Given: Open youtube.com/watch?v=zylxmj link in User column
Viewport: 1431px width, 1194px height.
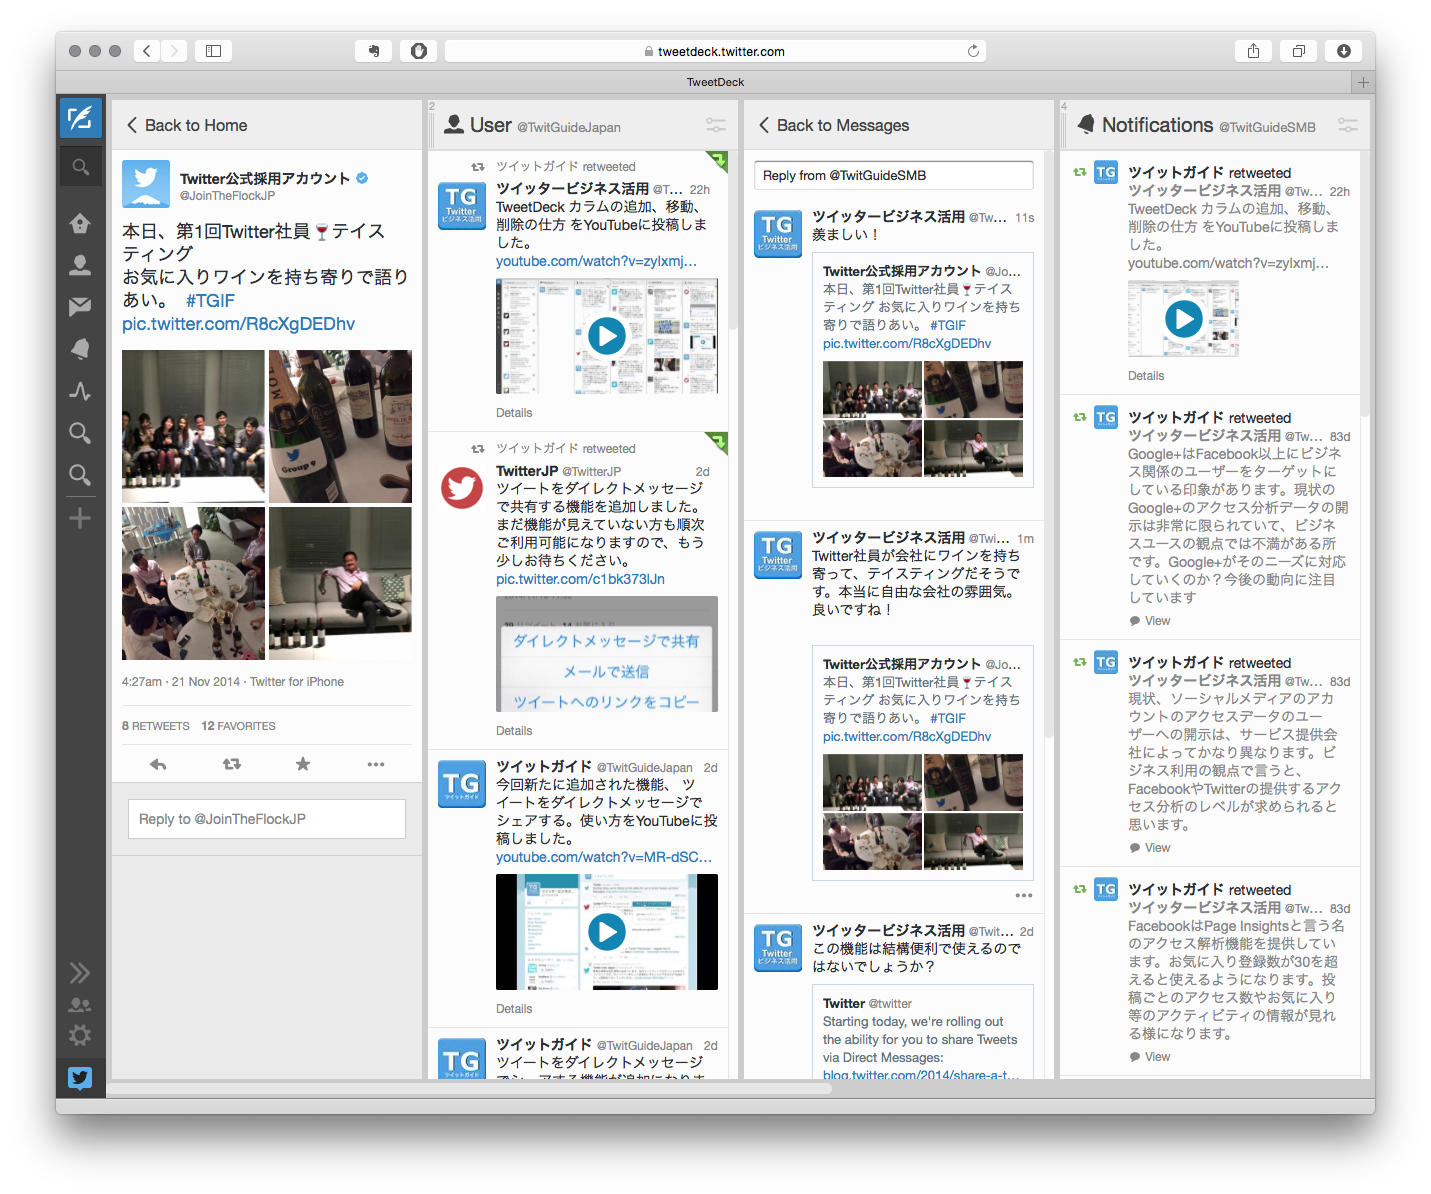Looking at the screenshot, I should pos(596,261).
